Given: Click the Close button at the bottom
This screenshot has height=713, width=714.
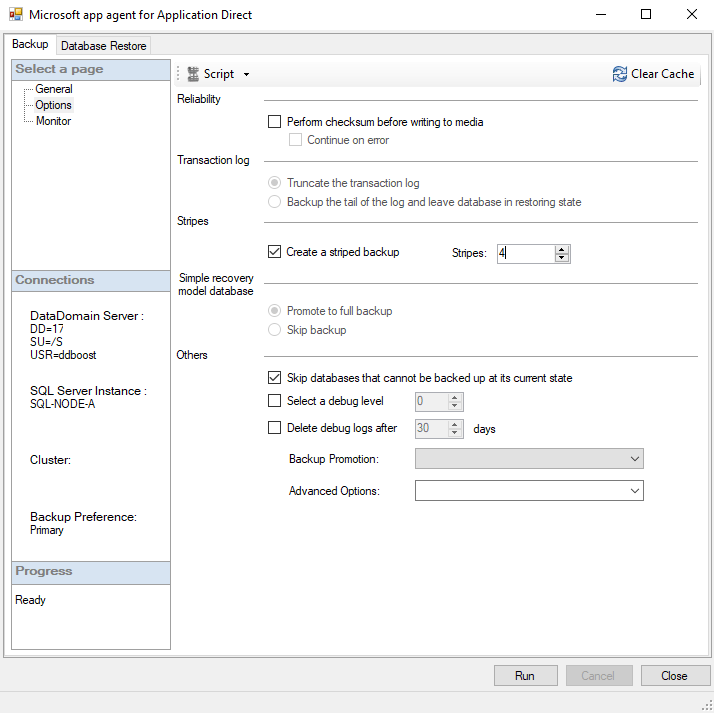Looking at the screenshot, I should click(x=675, y=676).
